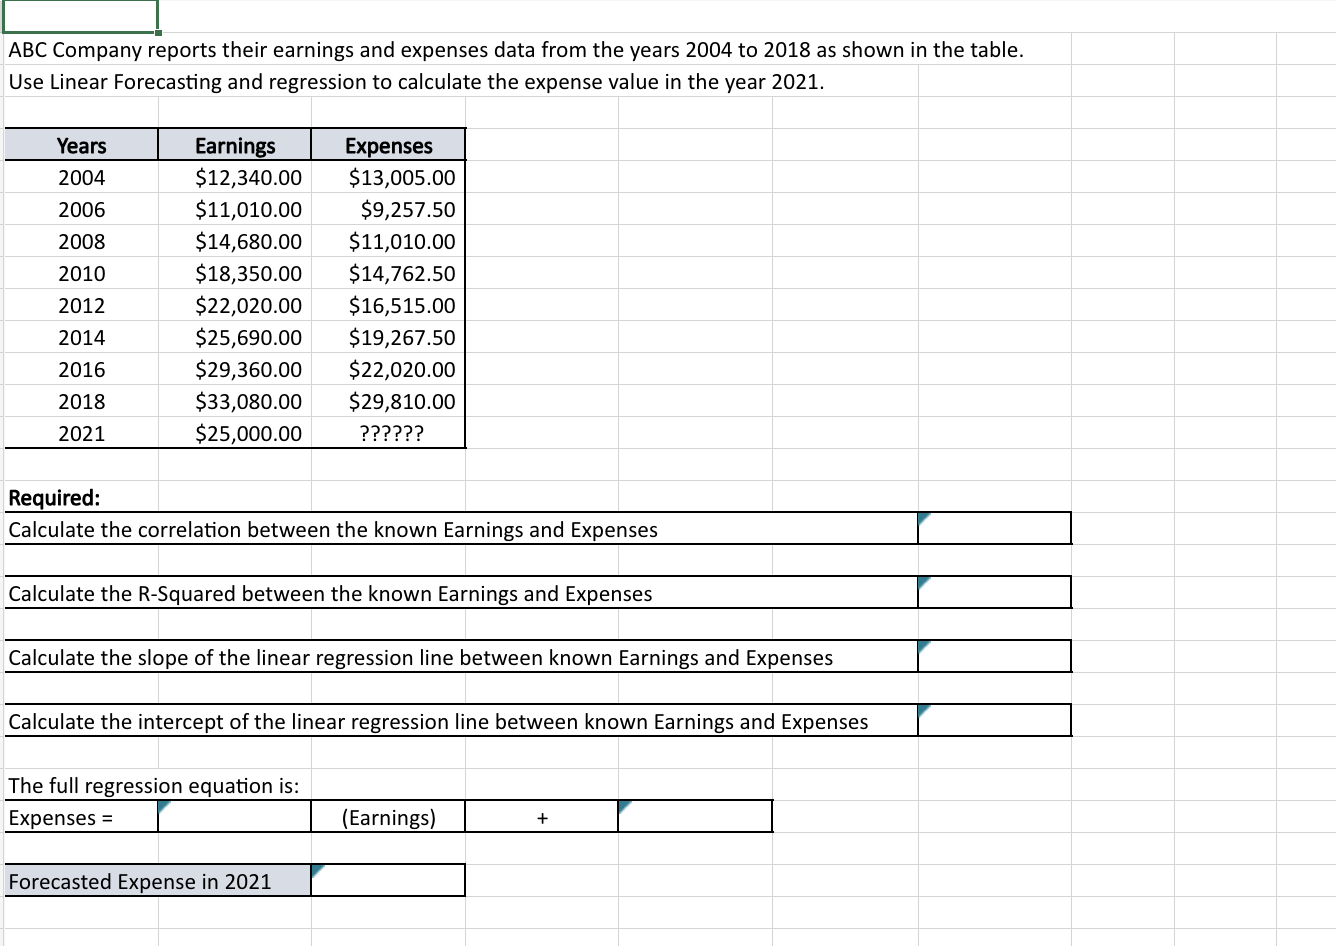The image size is (1336, 946).
Task: Select the R-Squared answer entry box
Action: coord(993,592)
